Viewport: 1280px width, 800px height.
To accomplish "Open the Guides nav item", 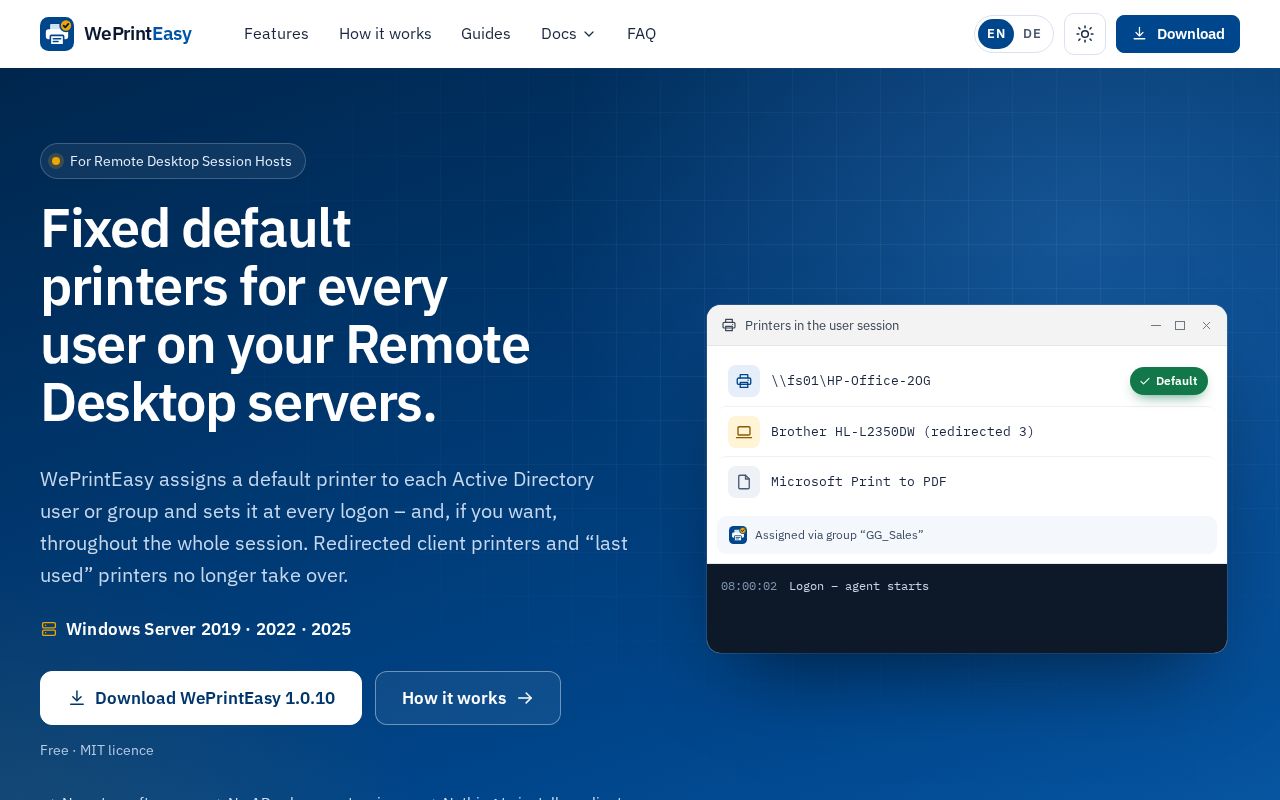I will click(x=486, y=34).
